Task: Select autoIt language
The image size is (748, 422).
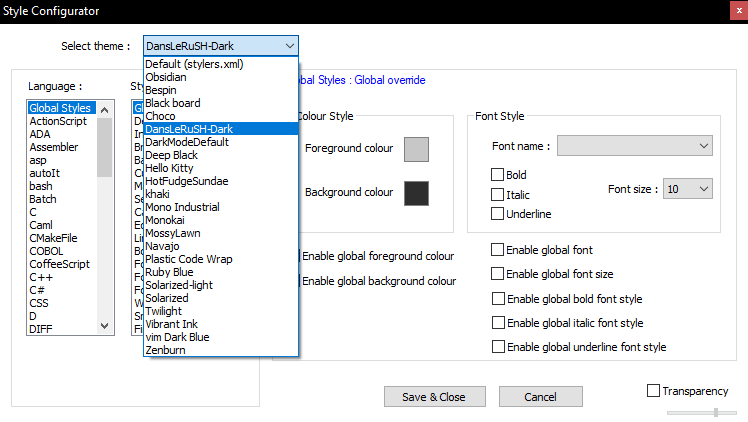Action: click(x=62, y=173)
